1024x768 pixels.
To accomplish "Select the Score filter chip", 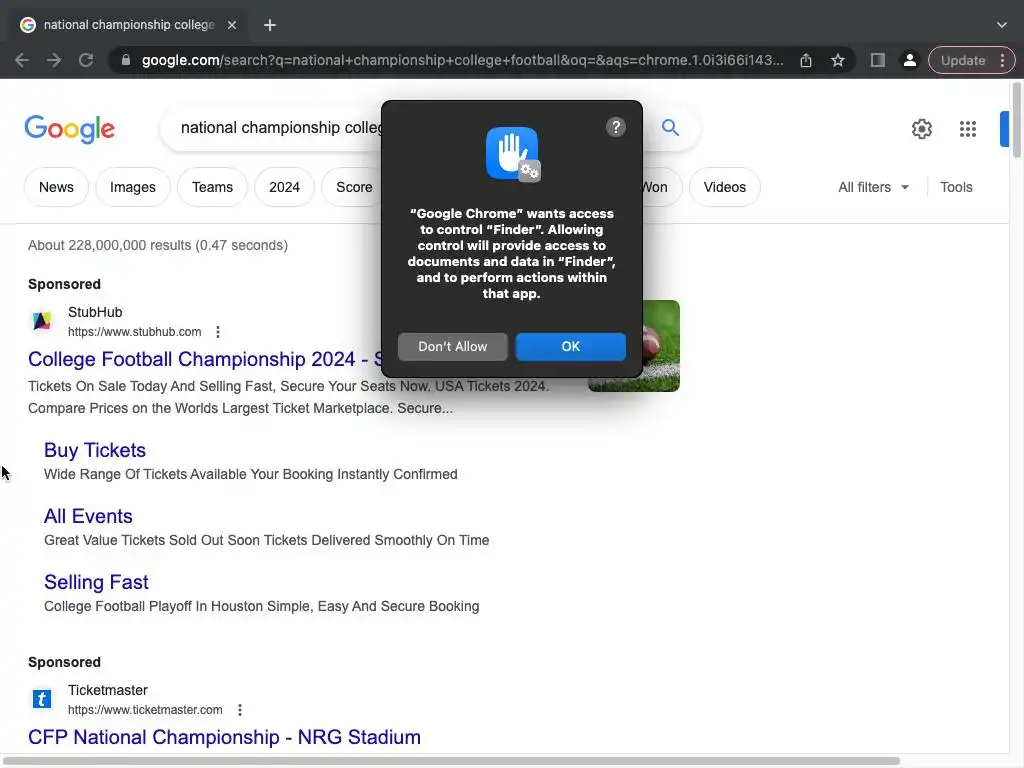I will click(x=353, y=187).
